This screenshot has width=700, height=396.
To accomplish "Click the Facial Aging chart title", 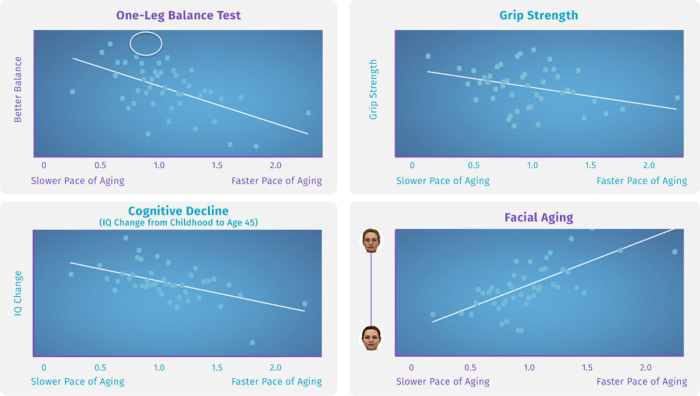I will (x=539, y=217).
